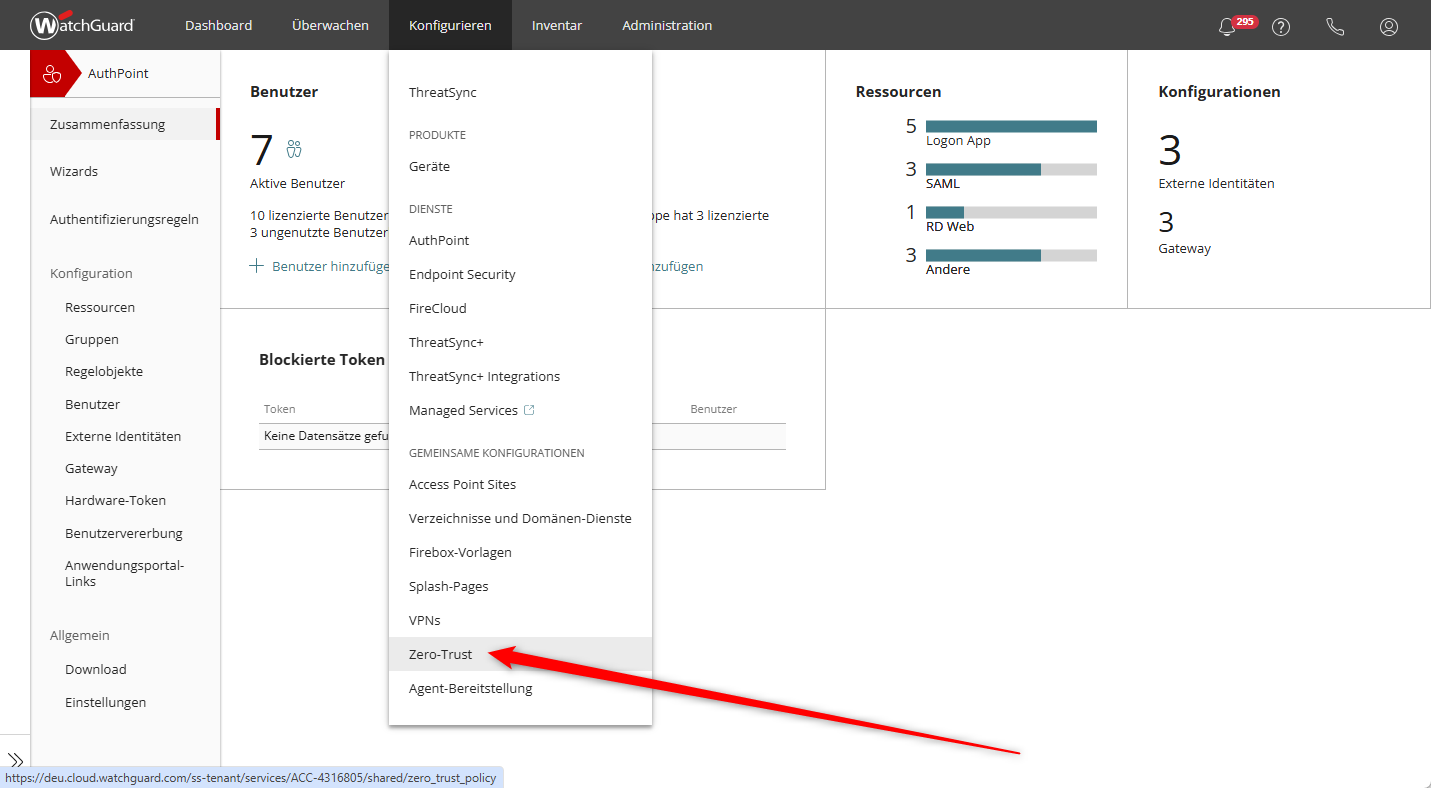
Task: Click the notifications bell icon
Action: pos(1227,27)
